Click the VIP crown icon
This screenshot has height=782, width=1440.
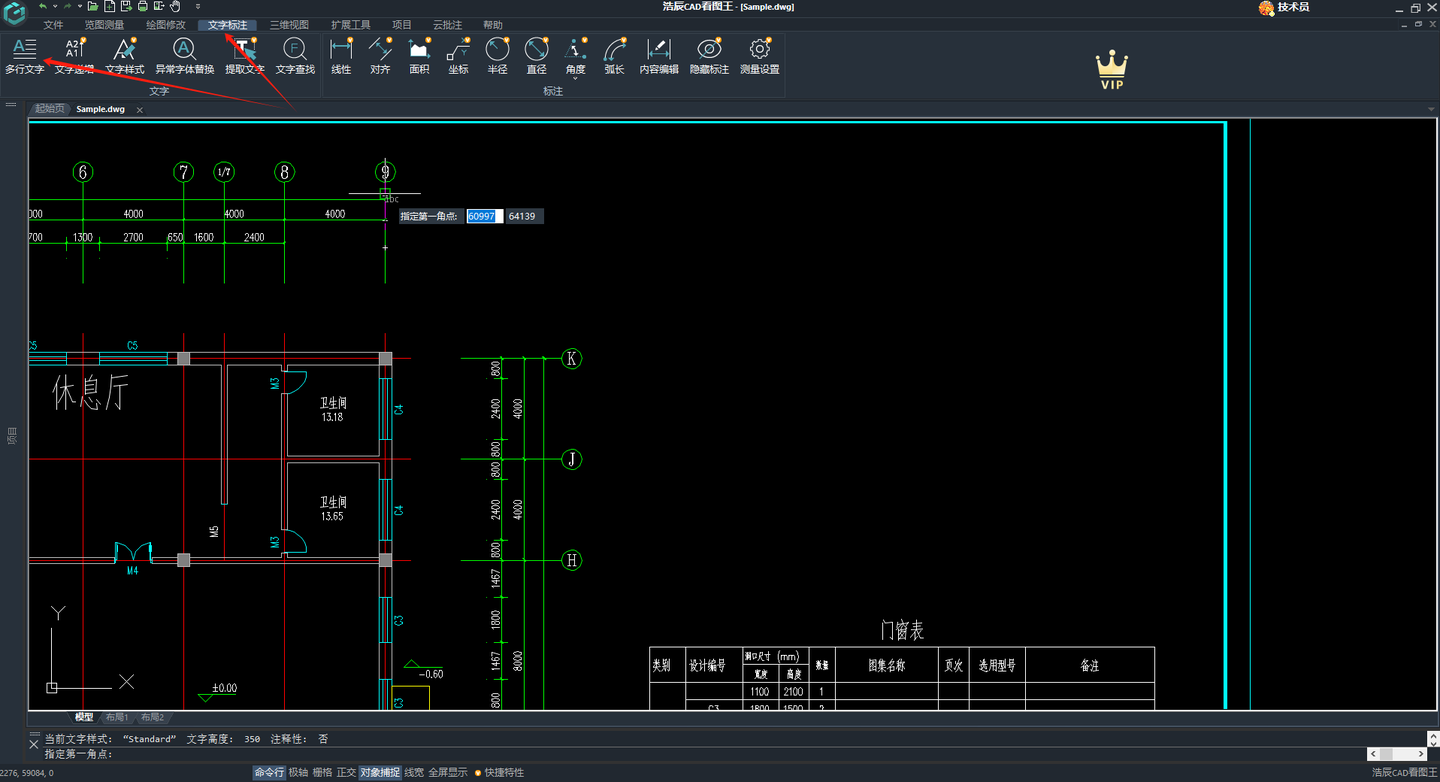pyautogui.click(x=1111, y=70)
